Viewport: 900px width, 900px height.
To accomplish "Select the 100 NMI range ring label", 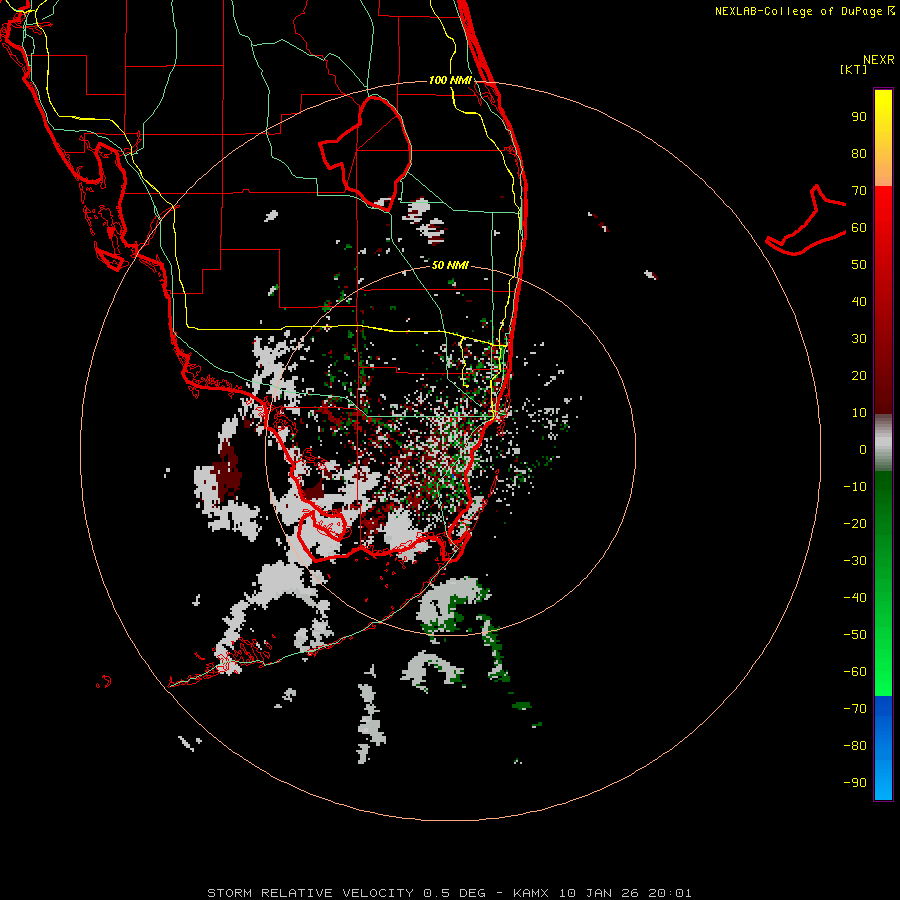I will (x=450, y=80).
